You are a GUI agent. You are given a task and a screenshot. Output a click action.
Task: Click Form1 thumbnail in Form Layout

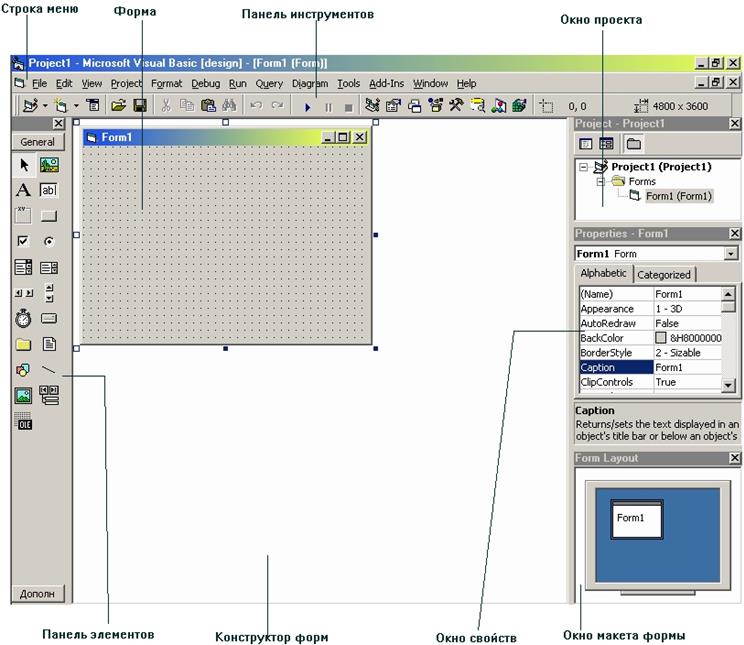637,519
